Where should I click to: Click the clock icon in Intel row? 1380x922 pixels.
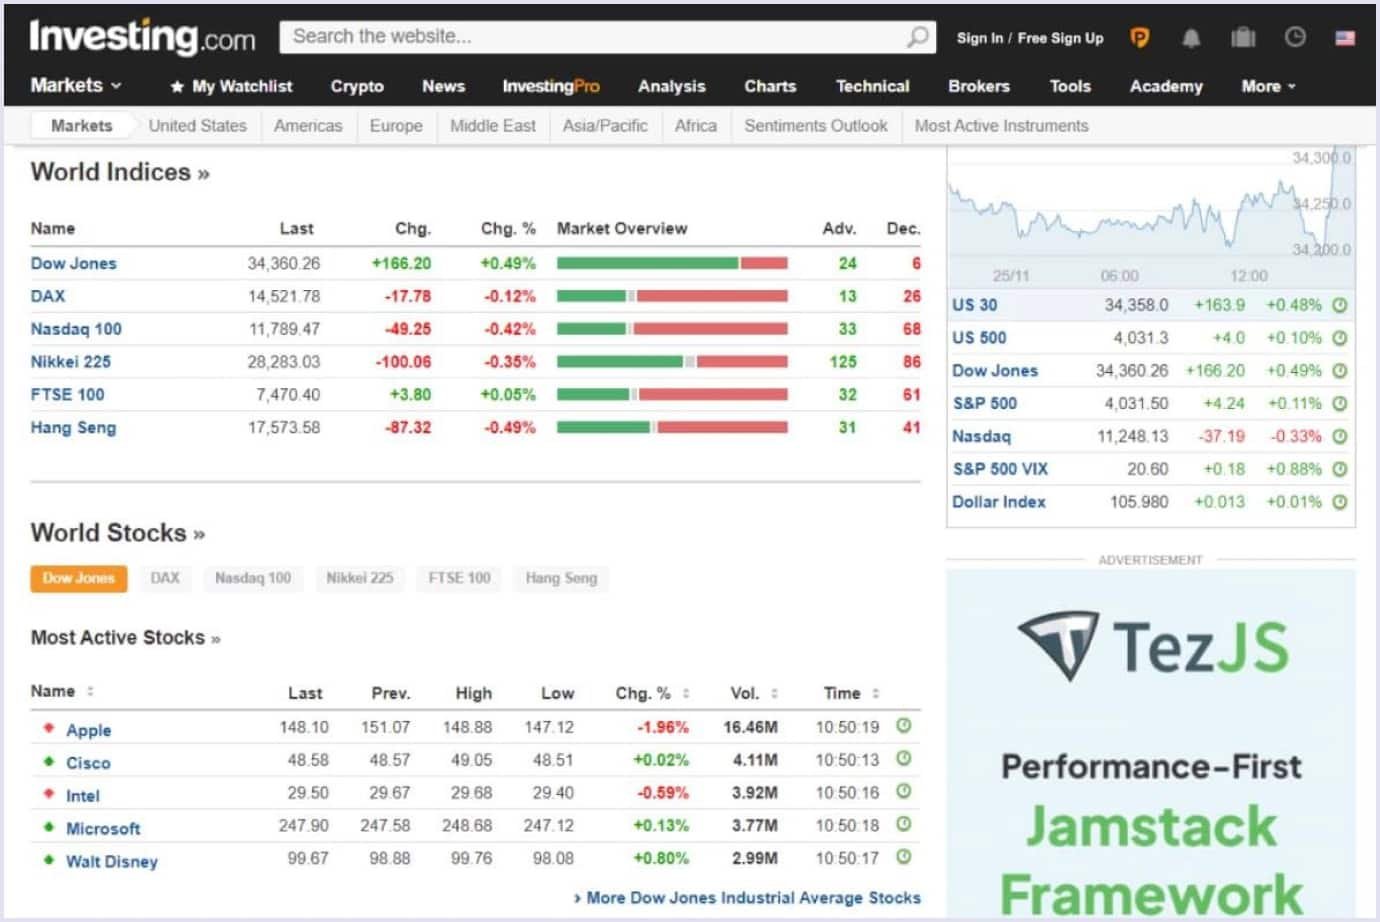903,792
